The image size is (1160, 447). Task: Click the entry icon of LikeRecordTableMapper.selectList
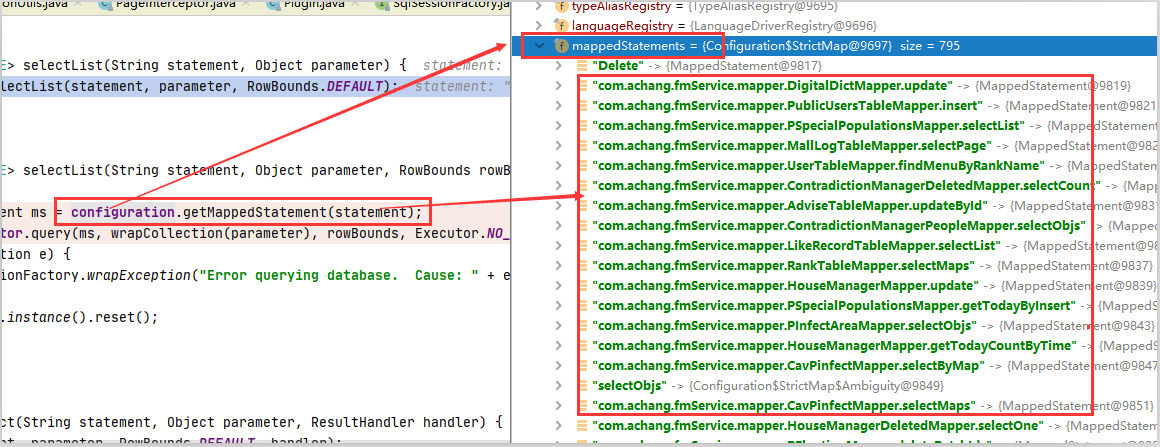pyautogui.click(x=584, y=245)
